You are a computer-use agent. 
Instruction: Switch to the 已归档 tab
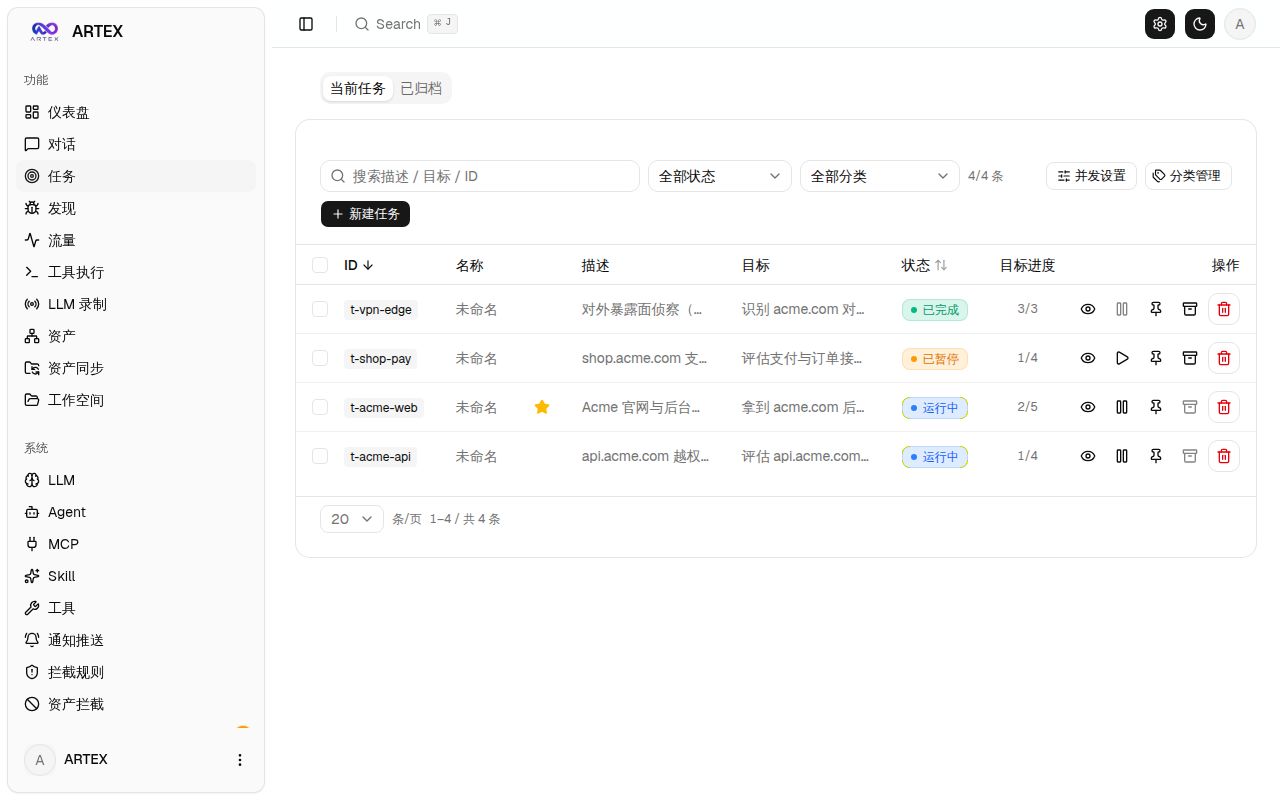point(421,88)
